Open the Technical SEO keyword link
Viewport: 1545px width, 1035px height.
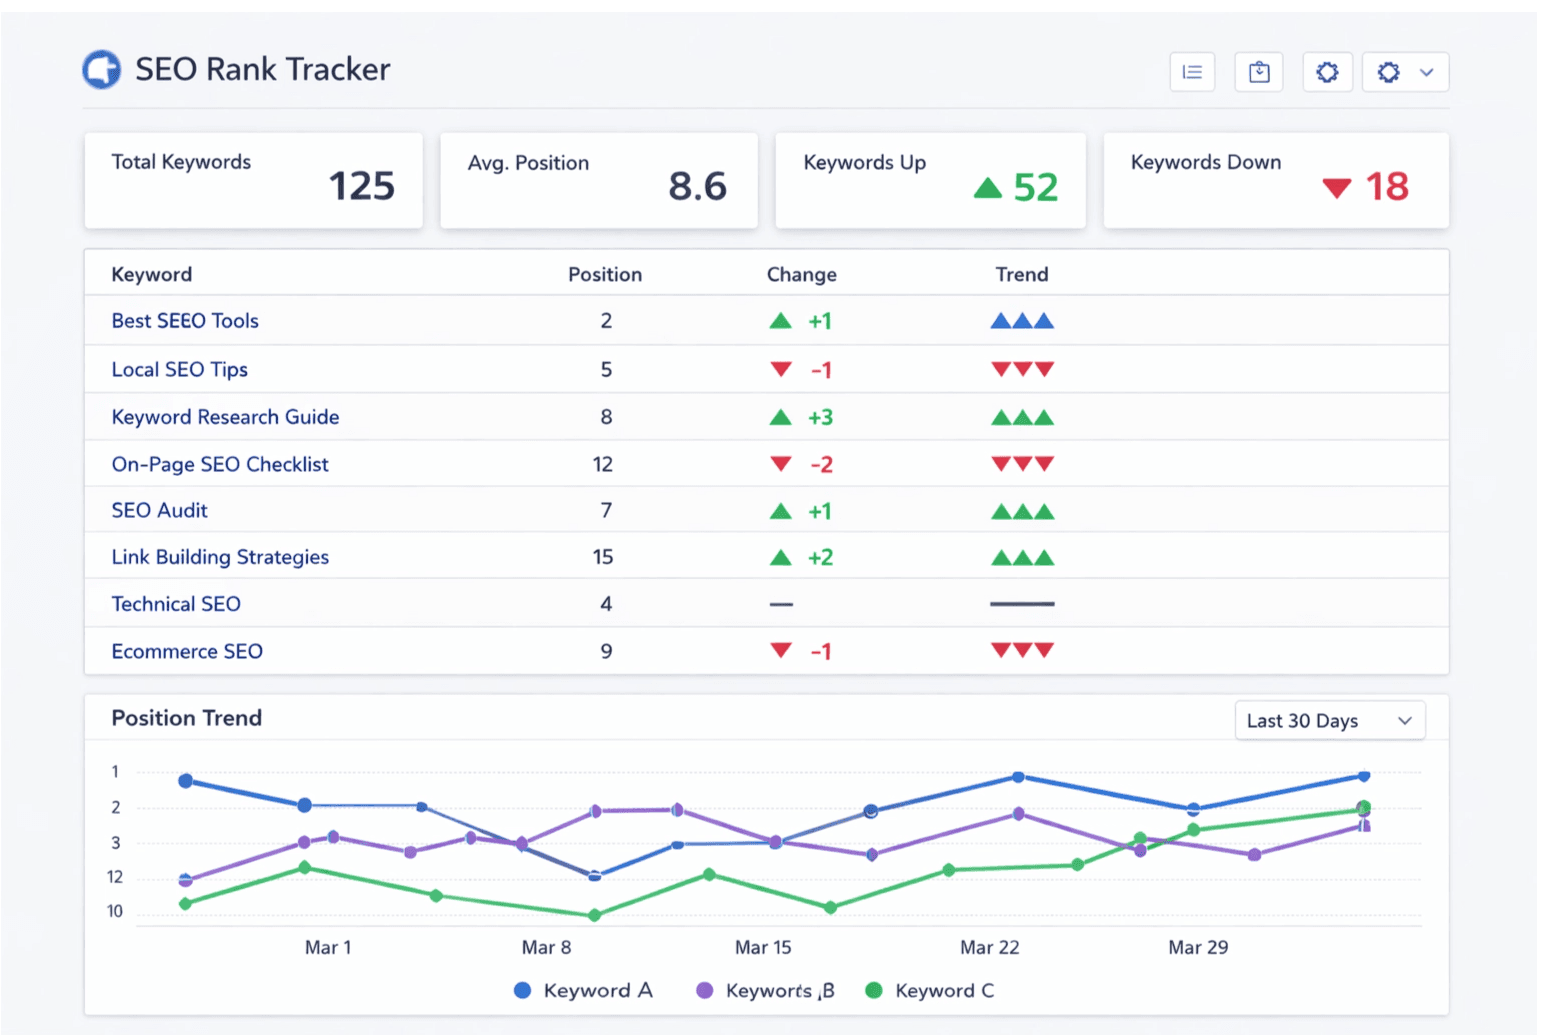(176, 604)
